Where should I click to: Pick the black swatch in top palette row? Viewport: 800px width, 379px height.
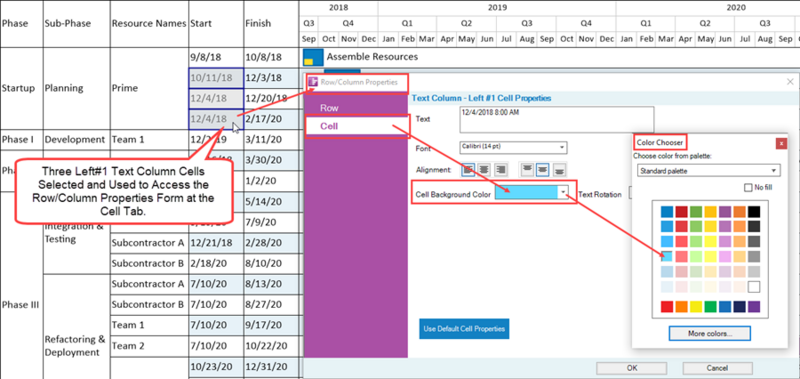click(754, 212)
